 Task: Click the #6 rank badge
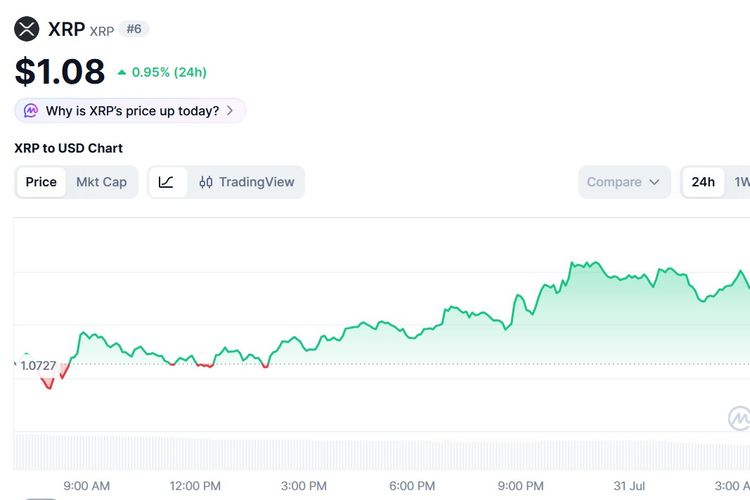134,29
